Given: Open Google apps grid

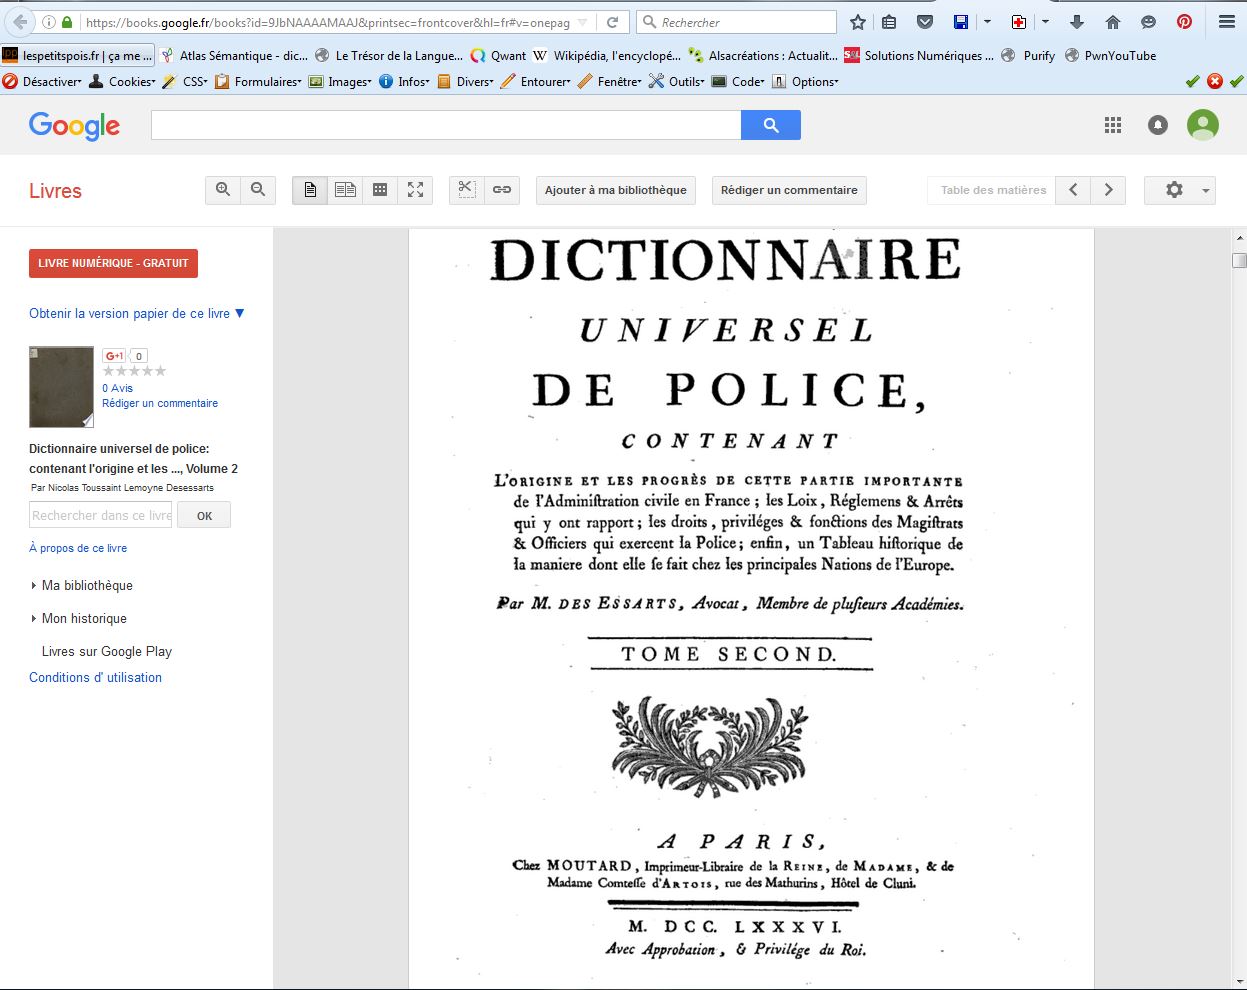Looking at the screenshot, I should point(1113,125).
